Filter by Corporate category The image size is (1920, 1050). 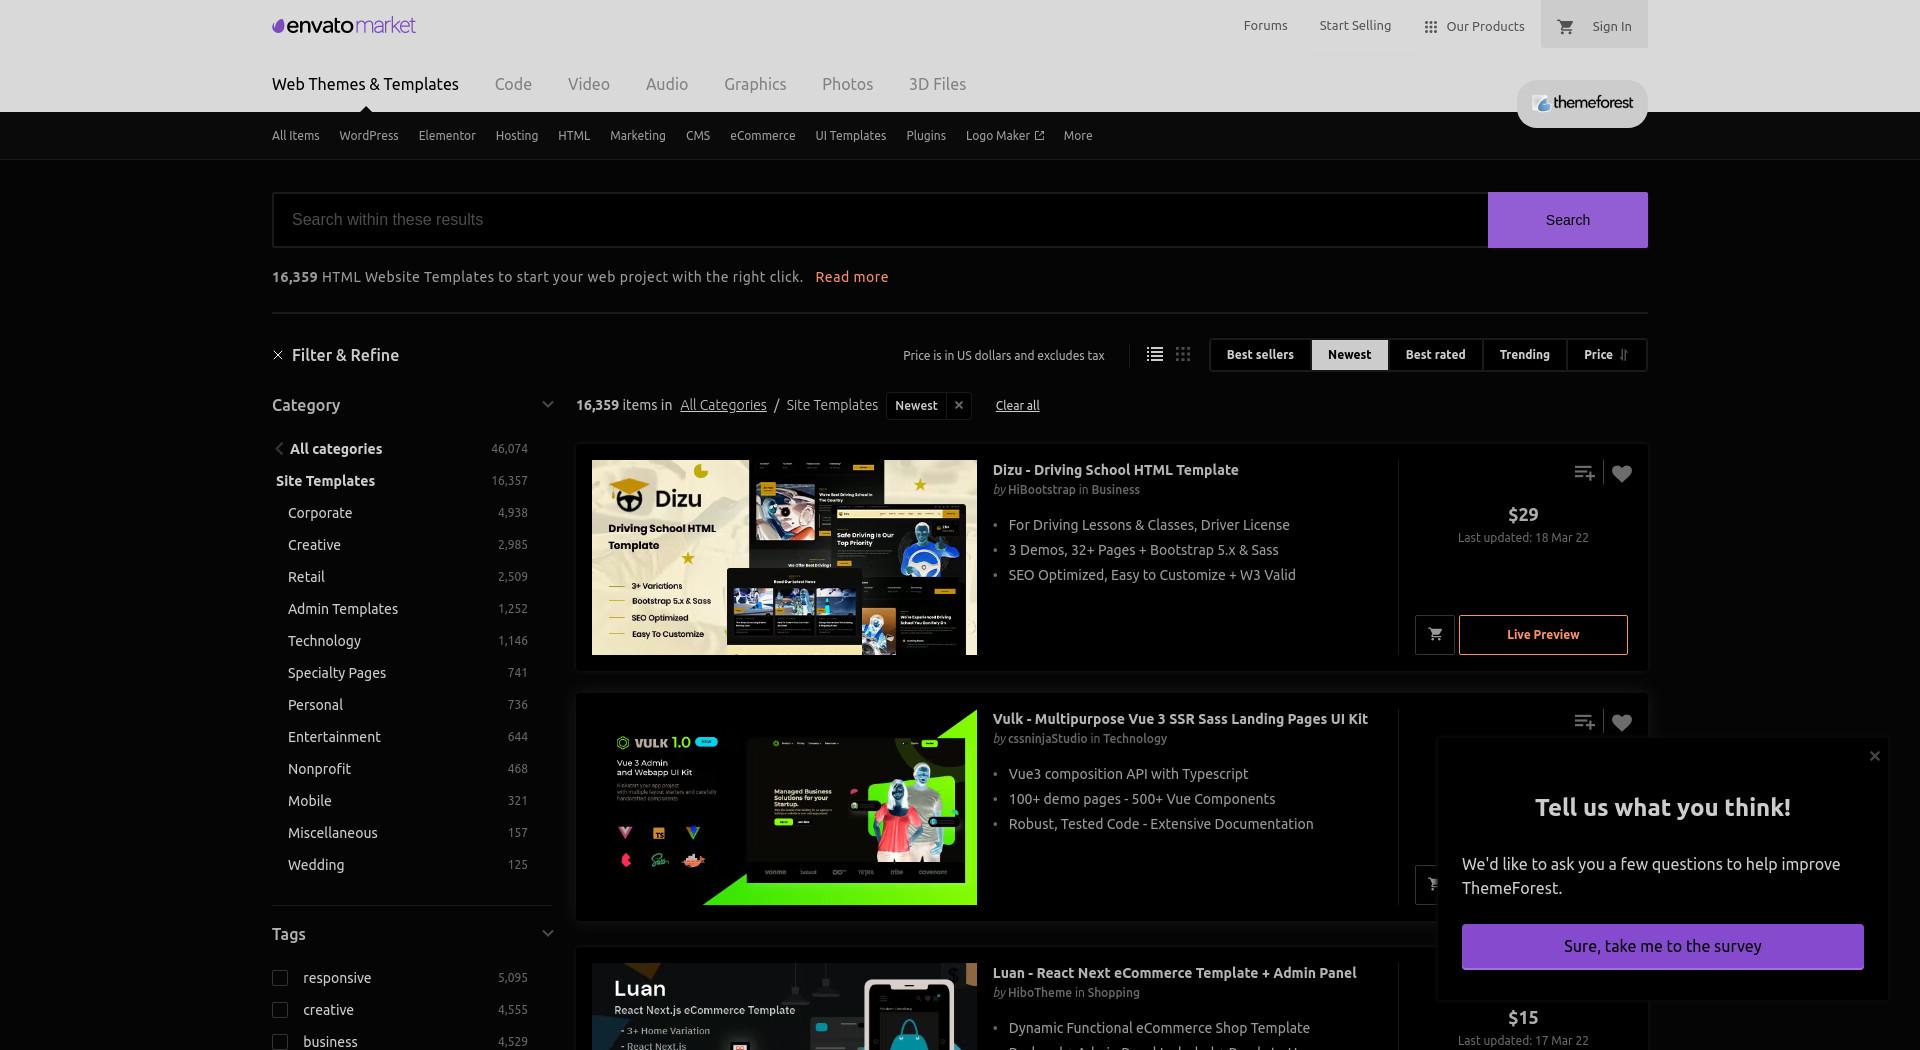point(320,513)
